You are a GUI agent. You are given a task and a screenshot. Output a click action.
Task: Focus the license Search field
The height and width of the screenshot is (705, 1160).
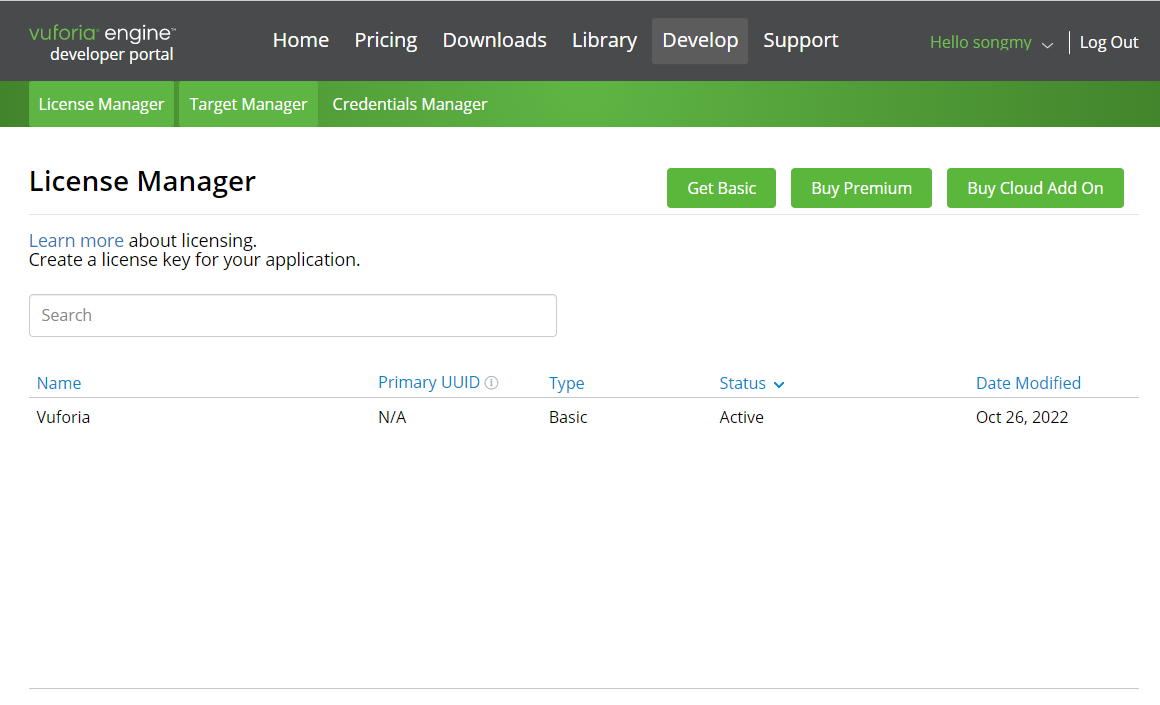click(293, 315)
